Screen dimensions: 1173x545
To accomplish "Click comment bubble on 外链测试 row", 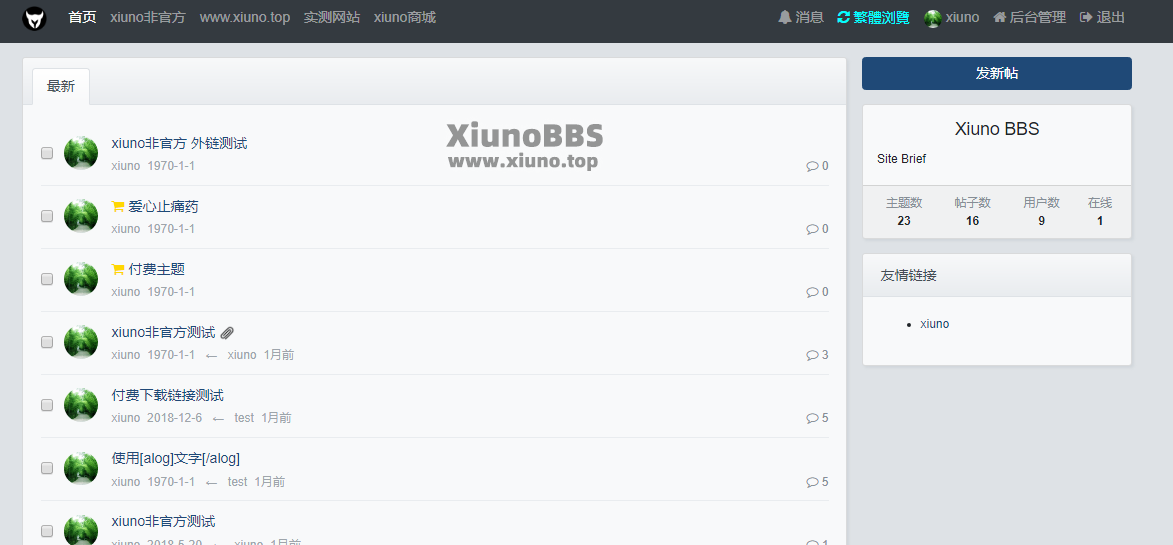I will [812, 166].
